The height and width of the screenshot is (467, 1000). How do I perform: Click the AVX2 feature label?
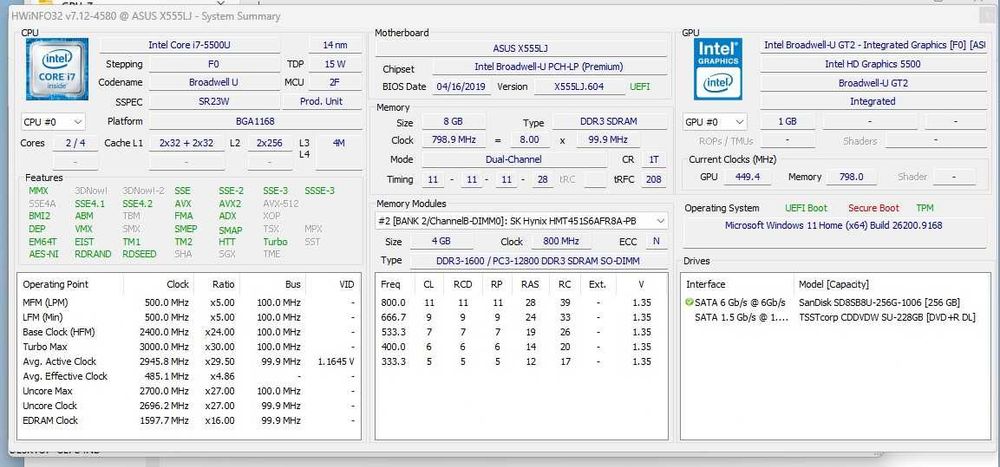tap(230, 204)
